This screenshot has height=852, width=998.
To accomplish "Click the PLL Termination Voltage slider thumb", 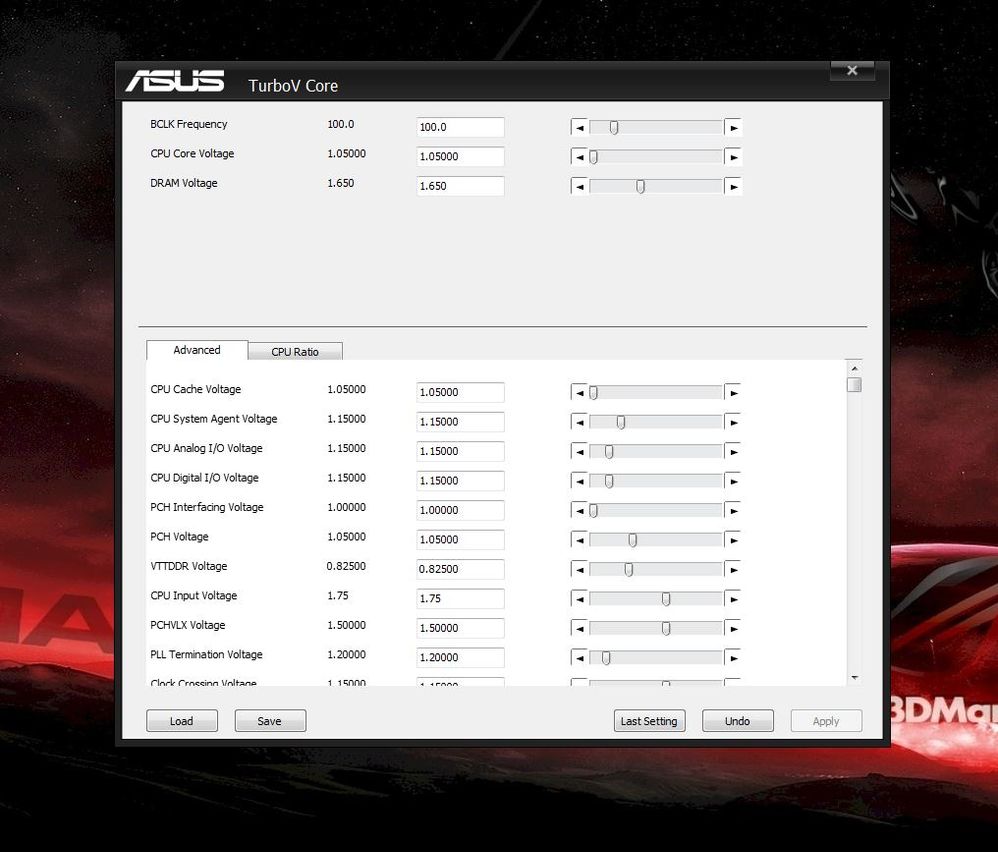I will (x=606, y=658).
